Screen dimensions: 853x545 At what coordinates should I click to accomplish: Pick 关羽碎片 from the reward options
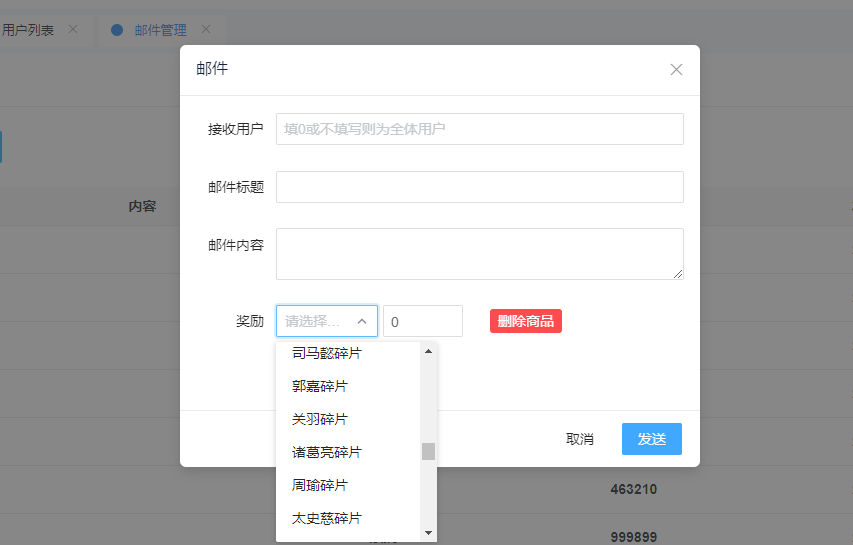click(320, 419)
